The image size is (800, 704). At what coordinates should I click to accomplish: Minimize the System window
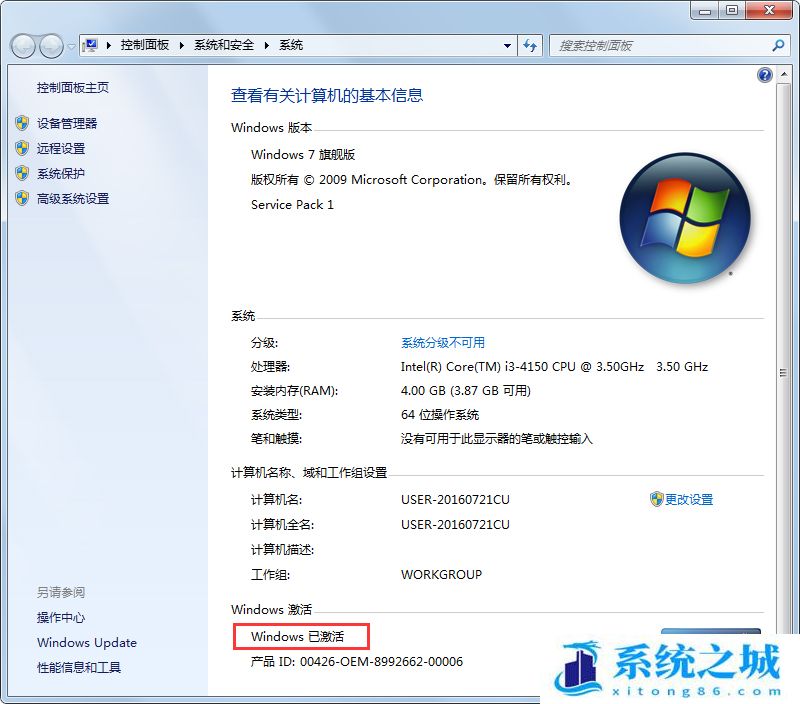pos(705,10)
